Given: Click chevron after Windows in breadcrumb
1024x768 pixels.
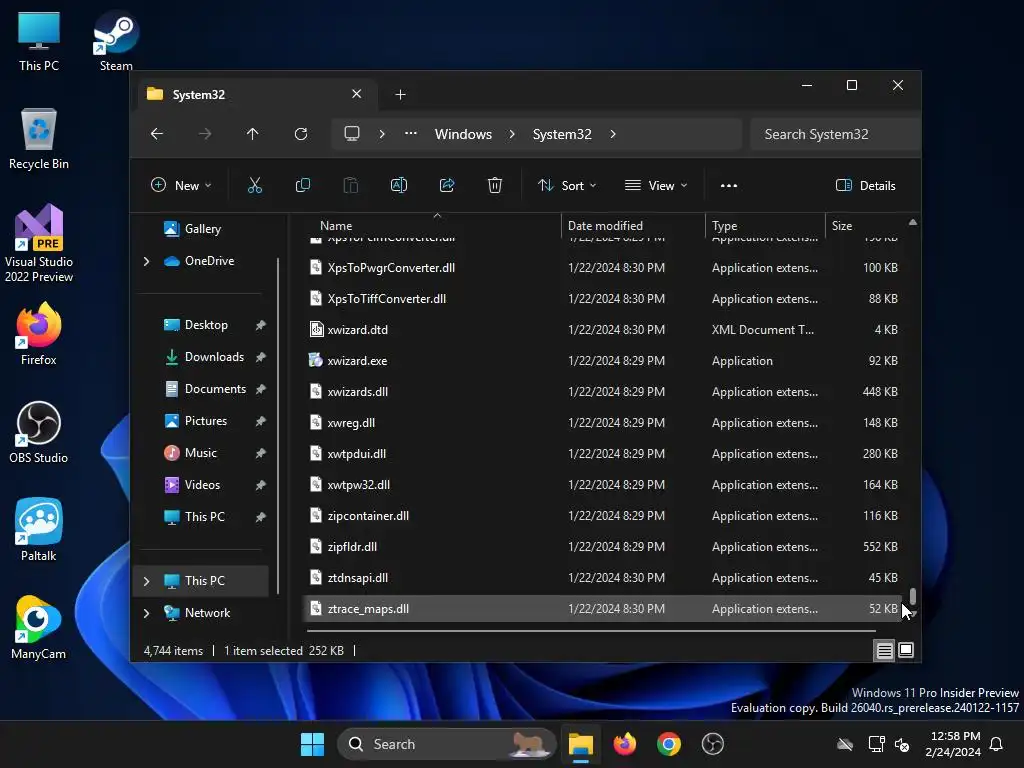Looking at the screenshot, I should click(512, 134).
